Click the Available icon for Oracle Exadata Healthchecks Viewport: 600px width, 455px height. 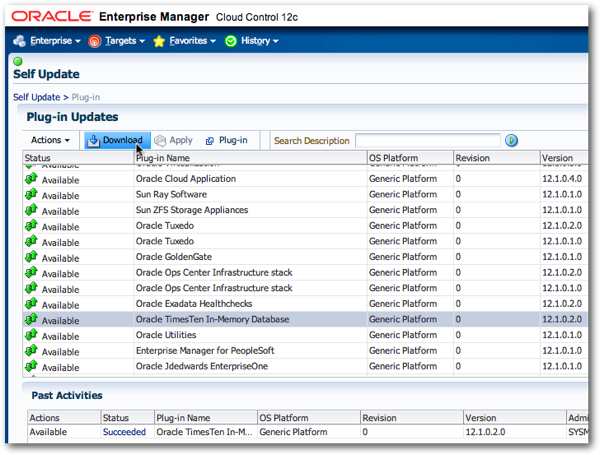click(x=31, y=304)
